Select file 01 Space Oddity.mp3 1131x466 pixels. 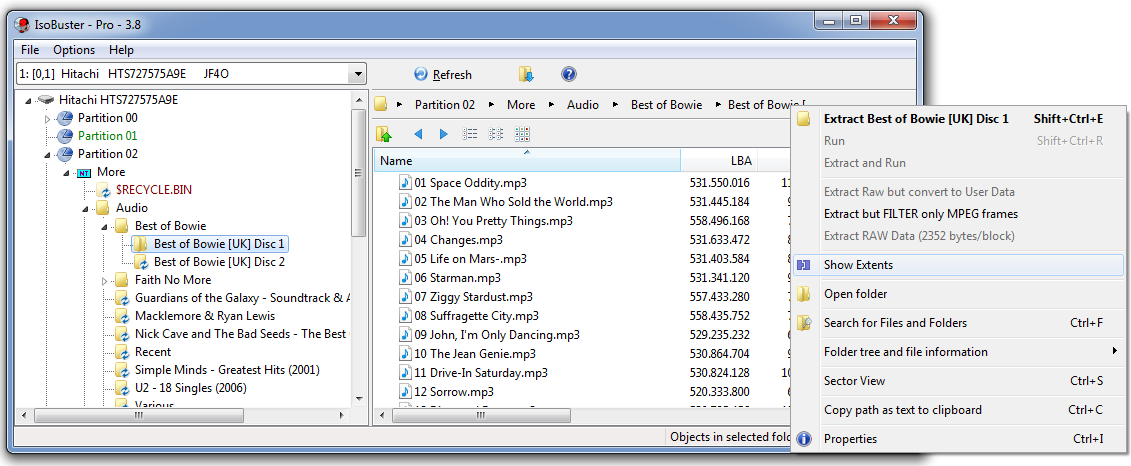coord(471,183)
